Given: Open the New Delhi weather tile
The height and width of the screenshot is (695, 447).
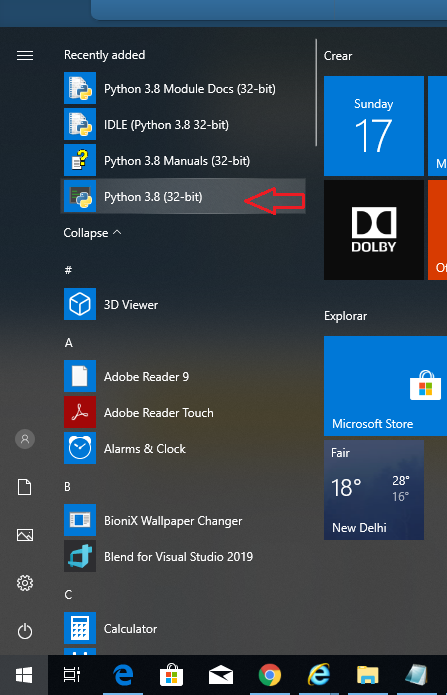Looking at the screenshot, I should (x=374, y=490).
